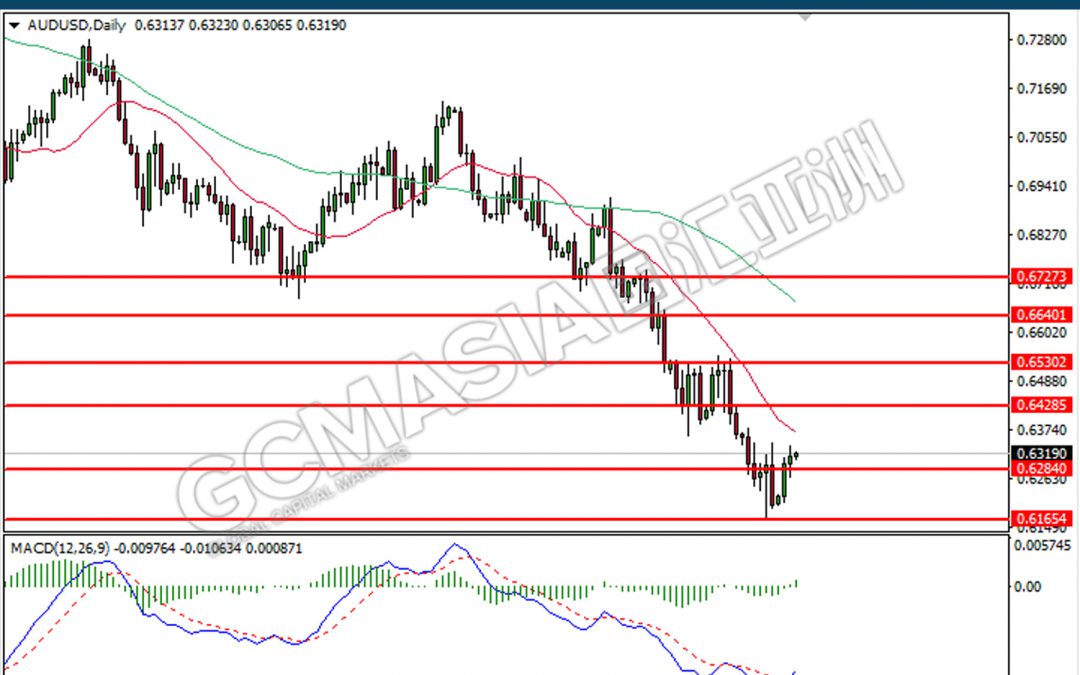
Task: Select the 0.66401 price level label
Action: click(x=1041, y=315)
